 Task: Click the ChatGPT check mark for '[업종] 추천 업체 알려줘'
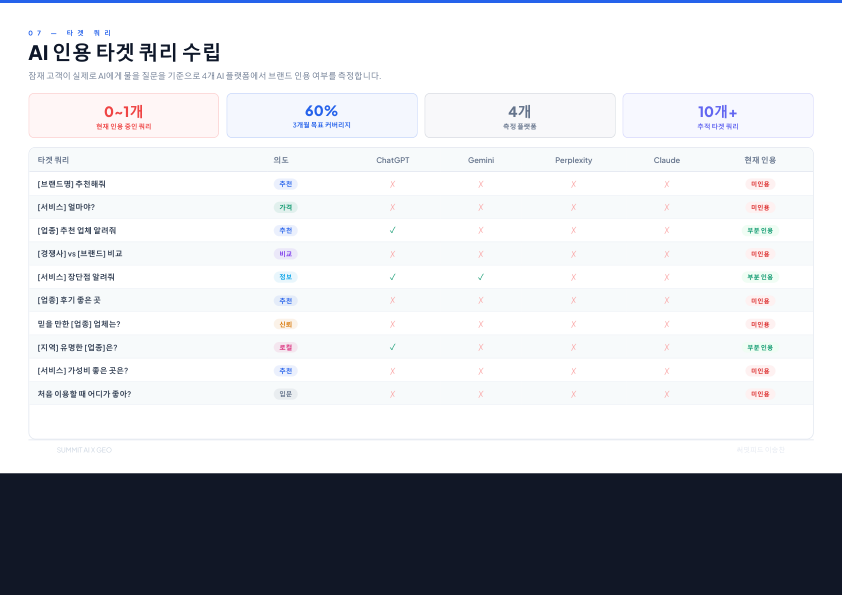pyautogui.click(x=393, y=230)
